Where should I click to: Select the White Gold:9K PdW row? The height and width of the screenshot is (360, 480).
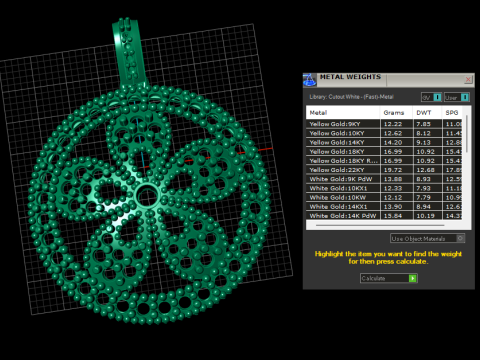[x=384, y=179]
